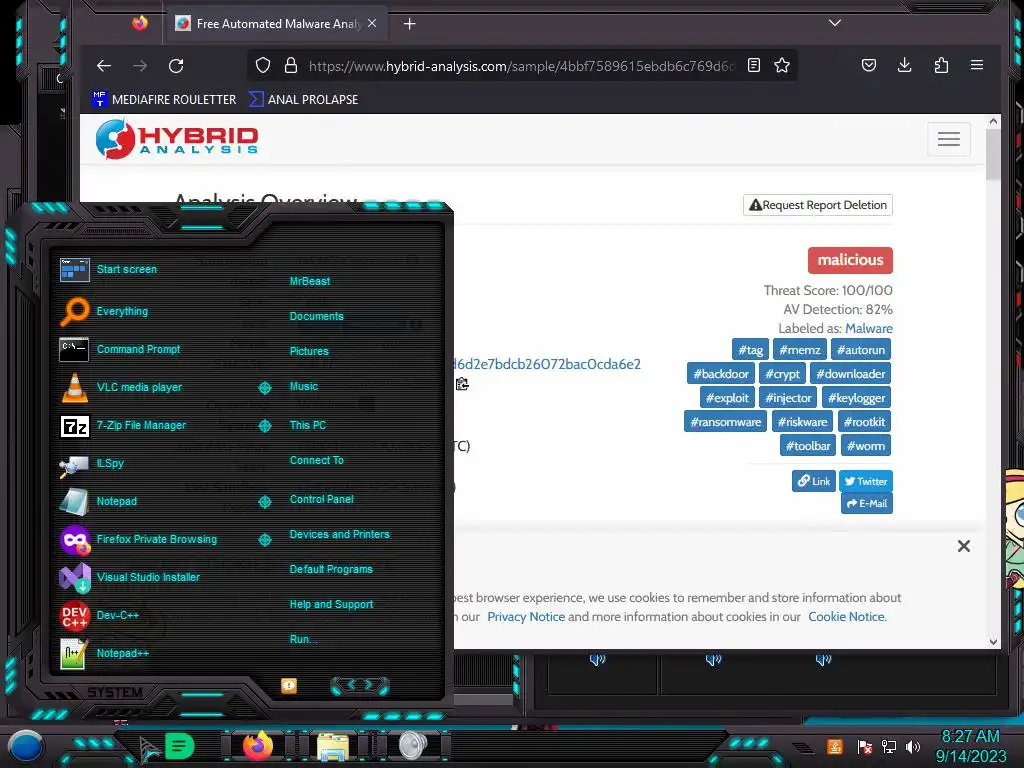Toggle reader view in address bar

tap(754, 65)
